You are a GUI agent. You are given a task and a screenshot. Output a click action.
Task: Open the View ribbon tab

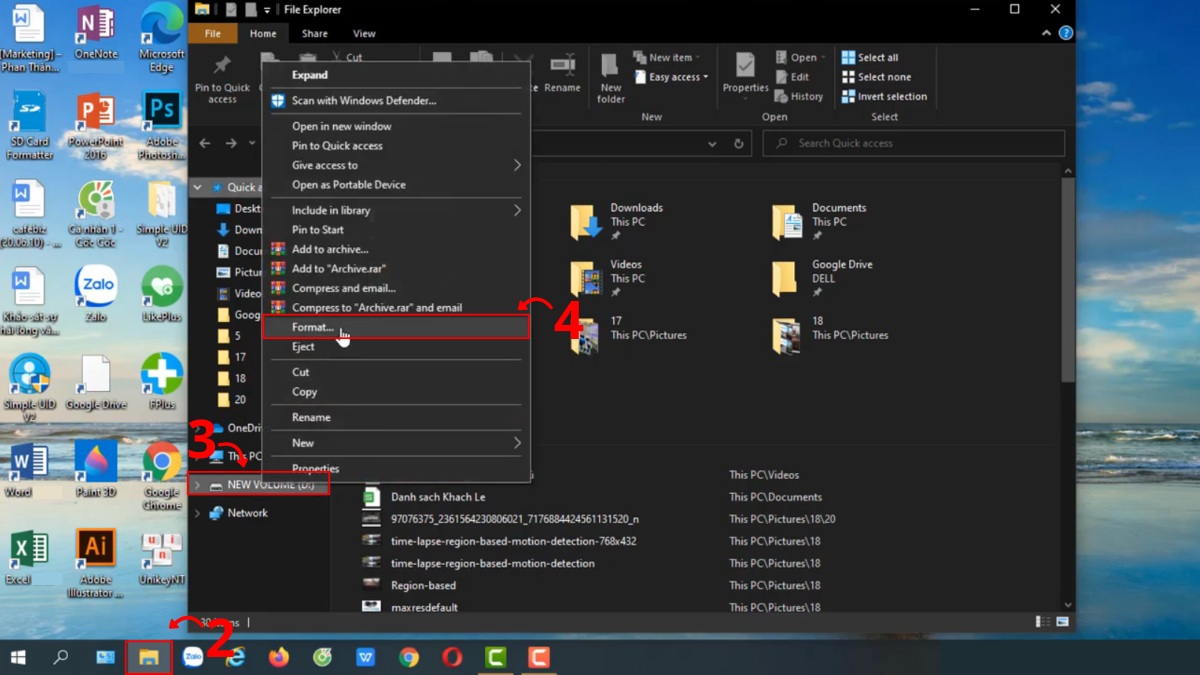pos(364,32)
